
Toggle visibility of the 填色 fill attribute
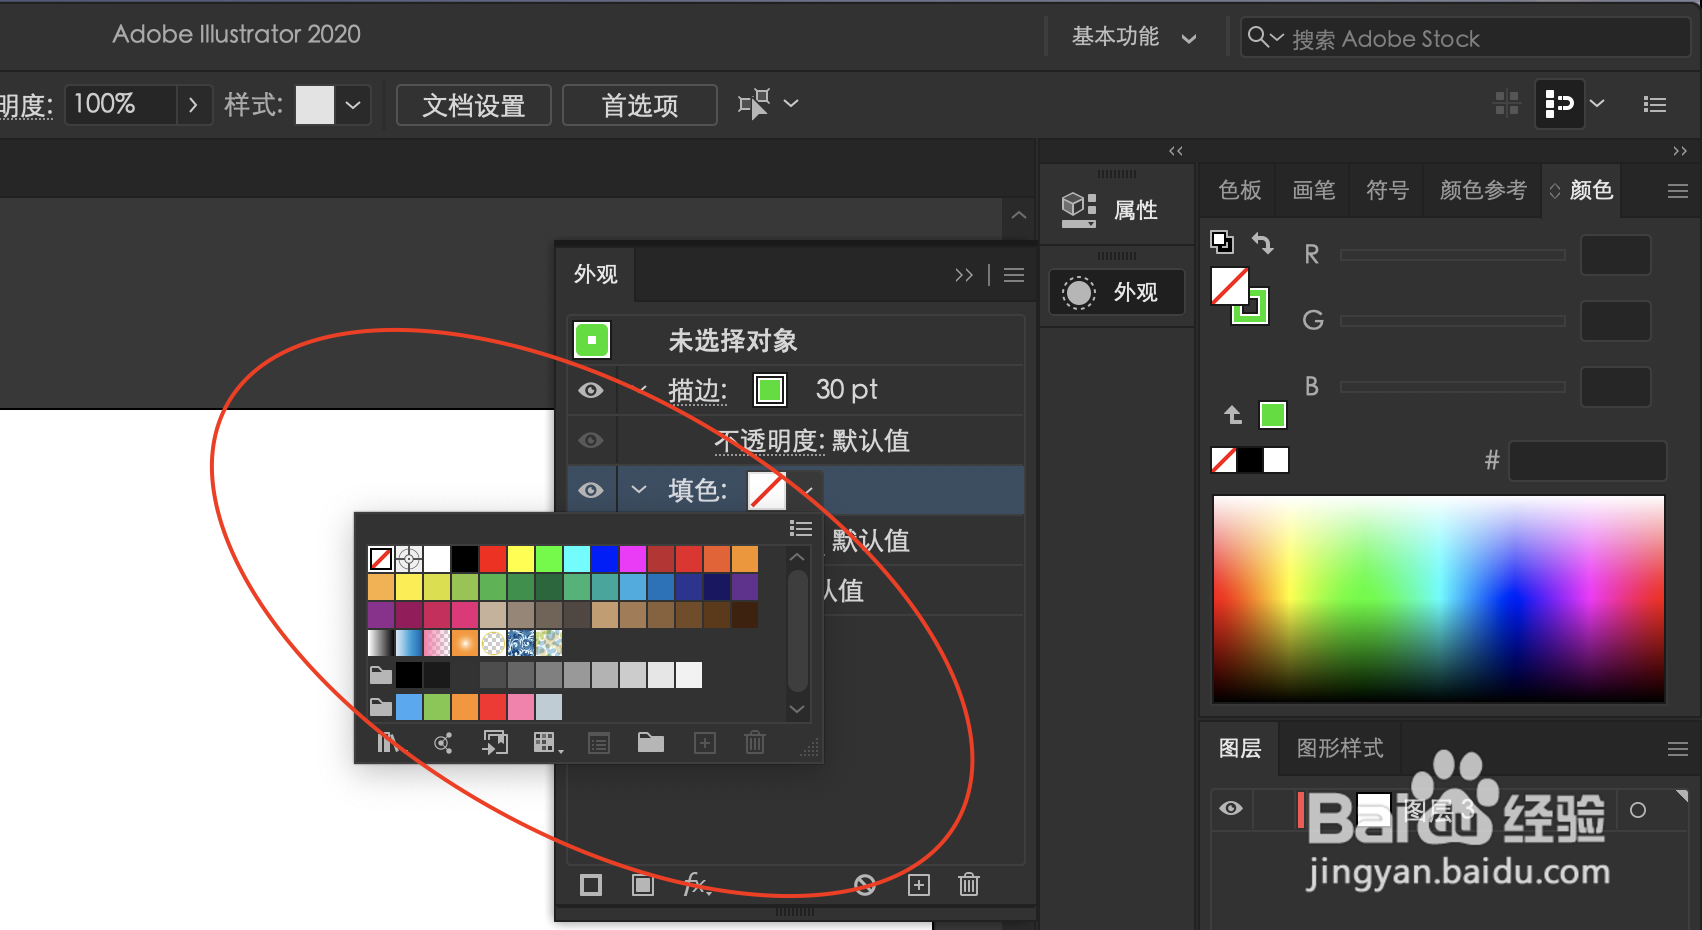pyautogui.click(x=592, y=490)
